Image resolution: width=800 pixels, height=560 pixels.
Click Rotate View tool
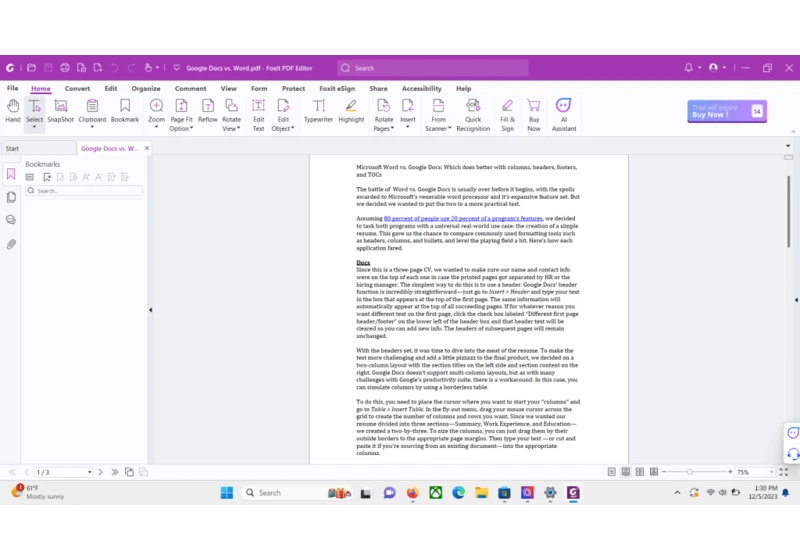[x=231, y=115]
